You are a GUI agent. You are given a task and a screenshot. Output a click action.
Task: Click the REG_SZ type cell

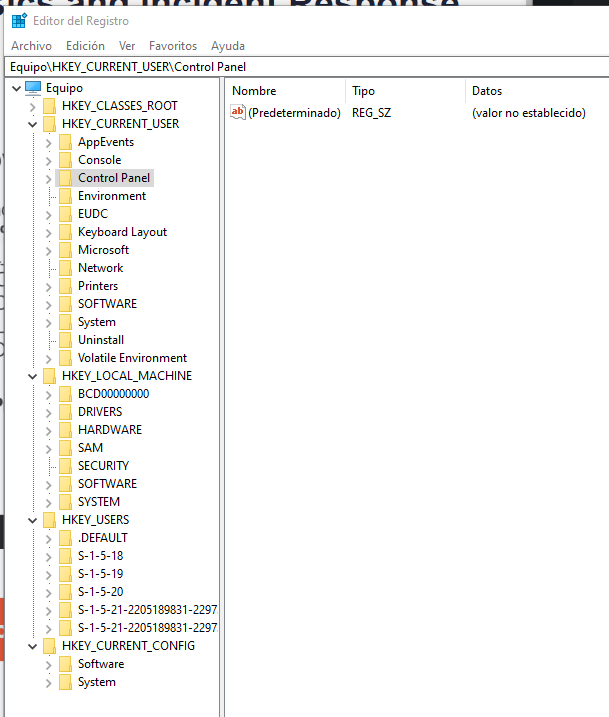click(371, 112)
